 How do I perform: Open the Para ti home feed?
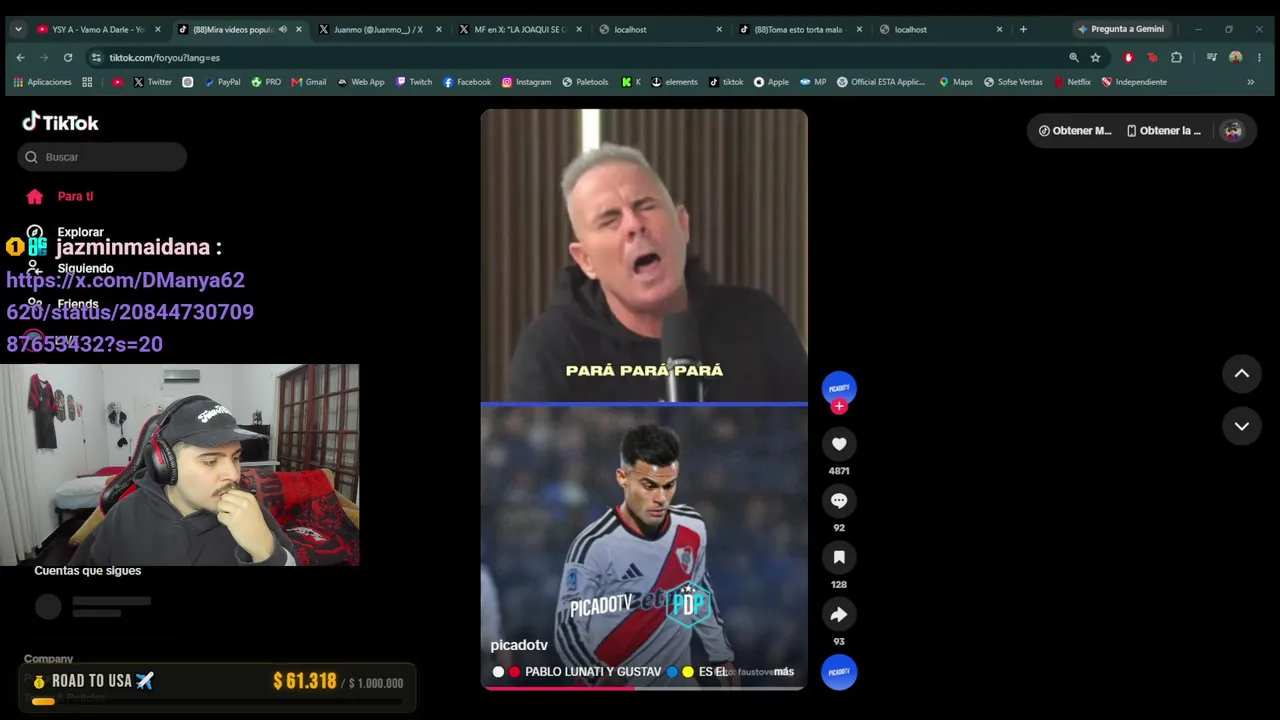pos(61,197)
